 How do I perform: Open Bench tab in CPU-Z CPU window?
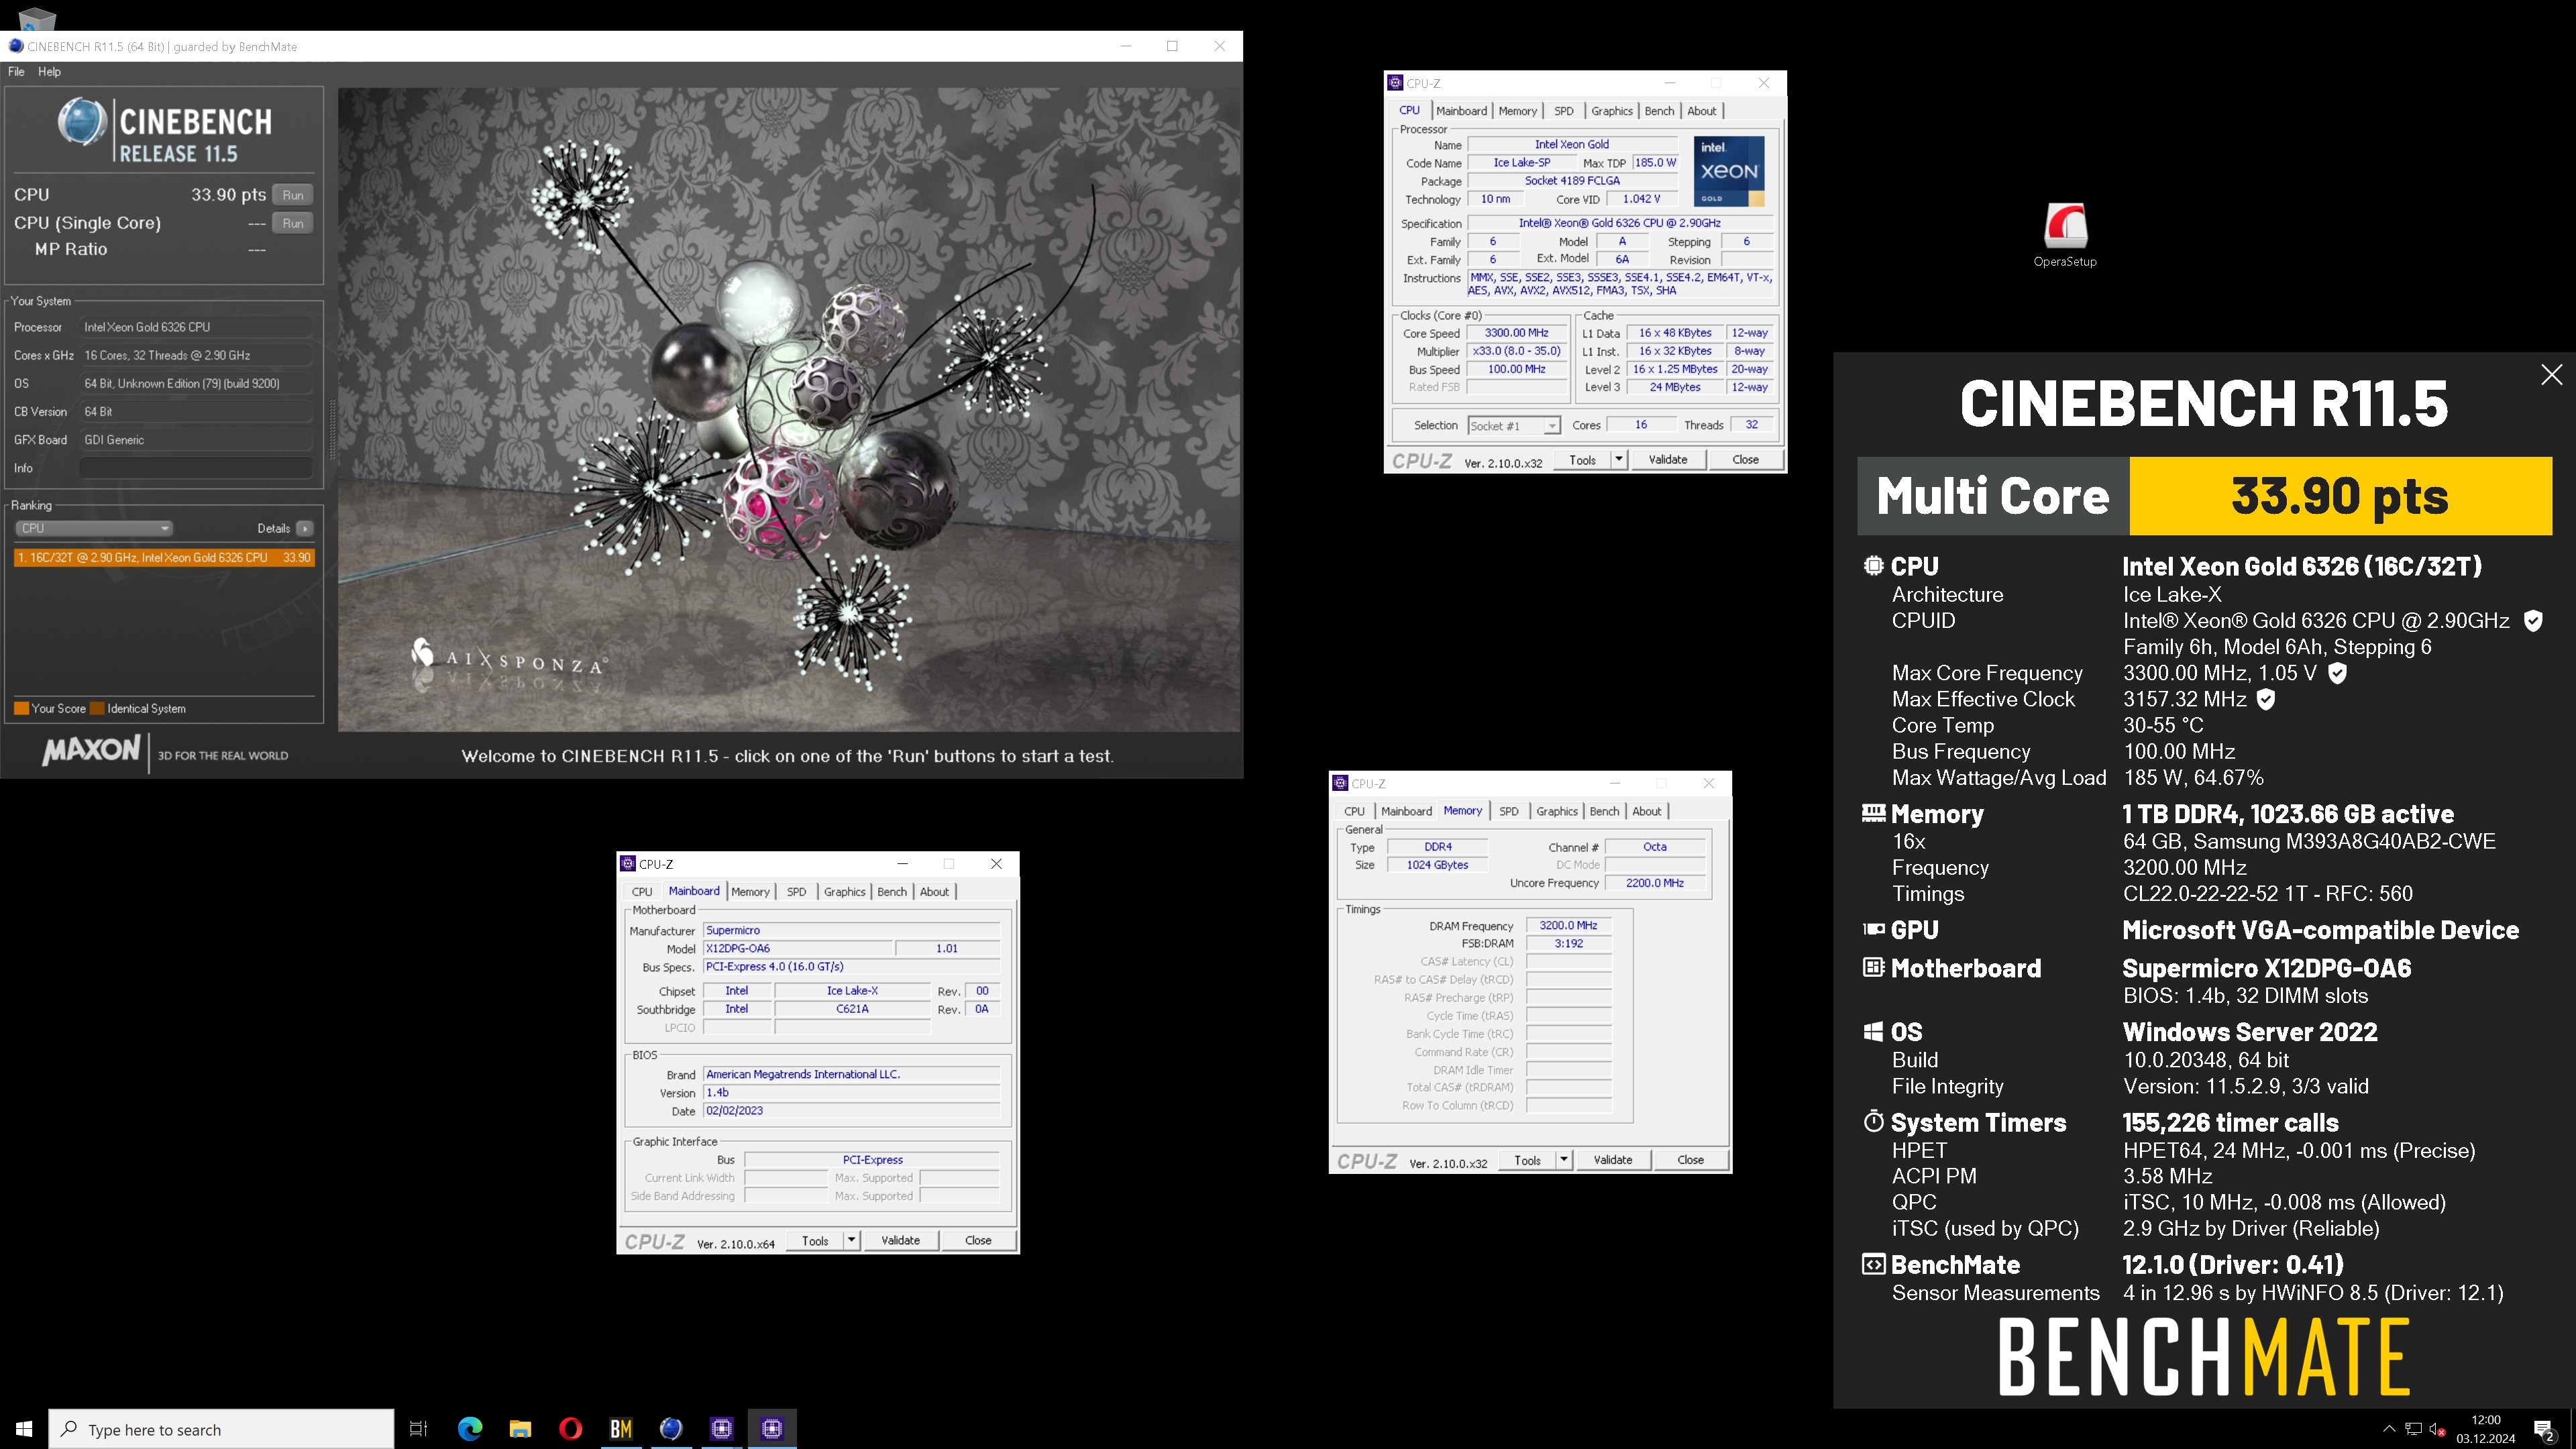point(1659,111)
